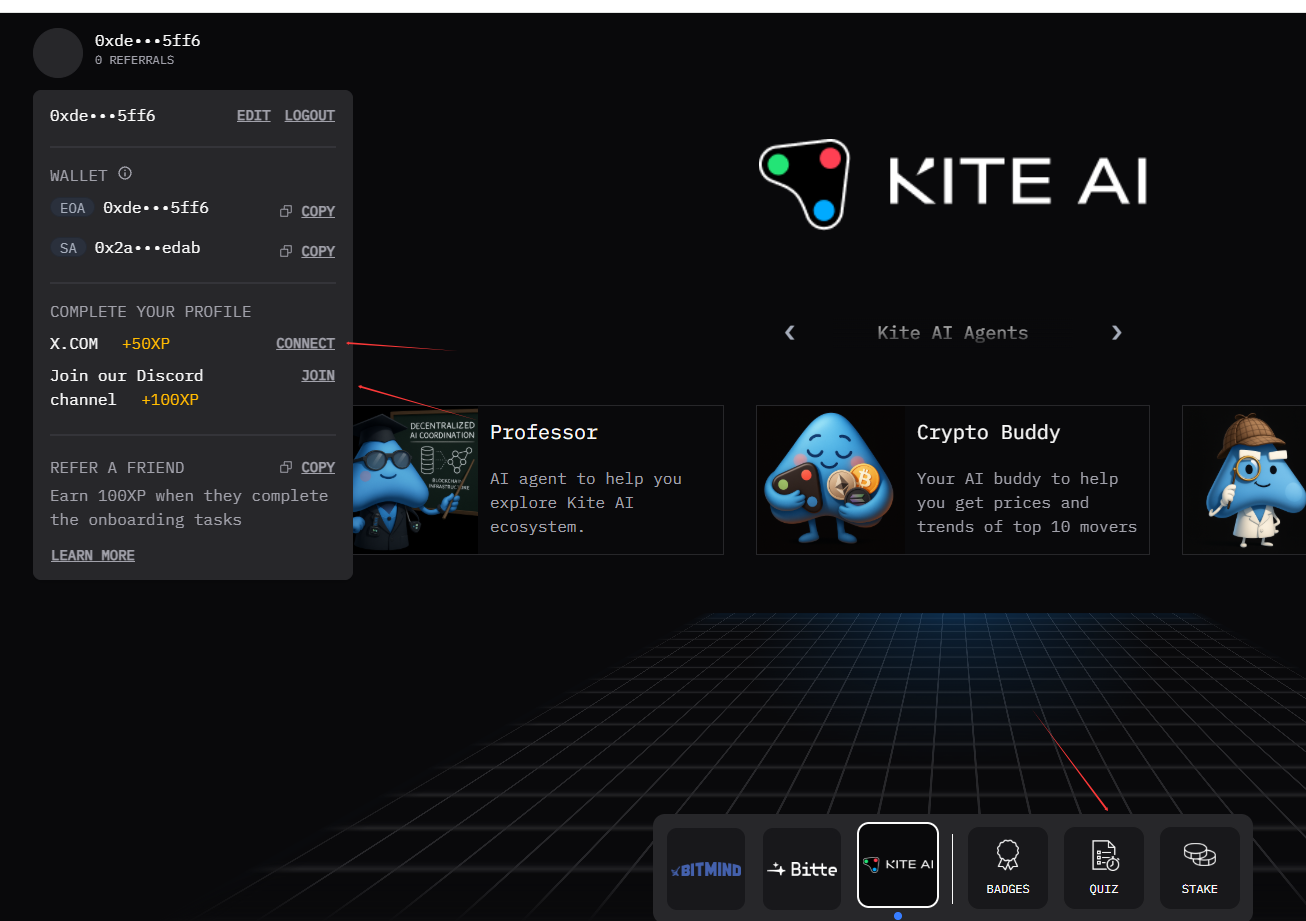Click EDIT to modify your profile name
1306x921 pixels.
point(253,115)
